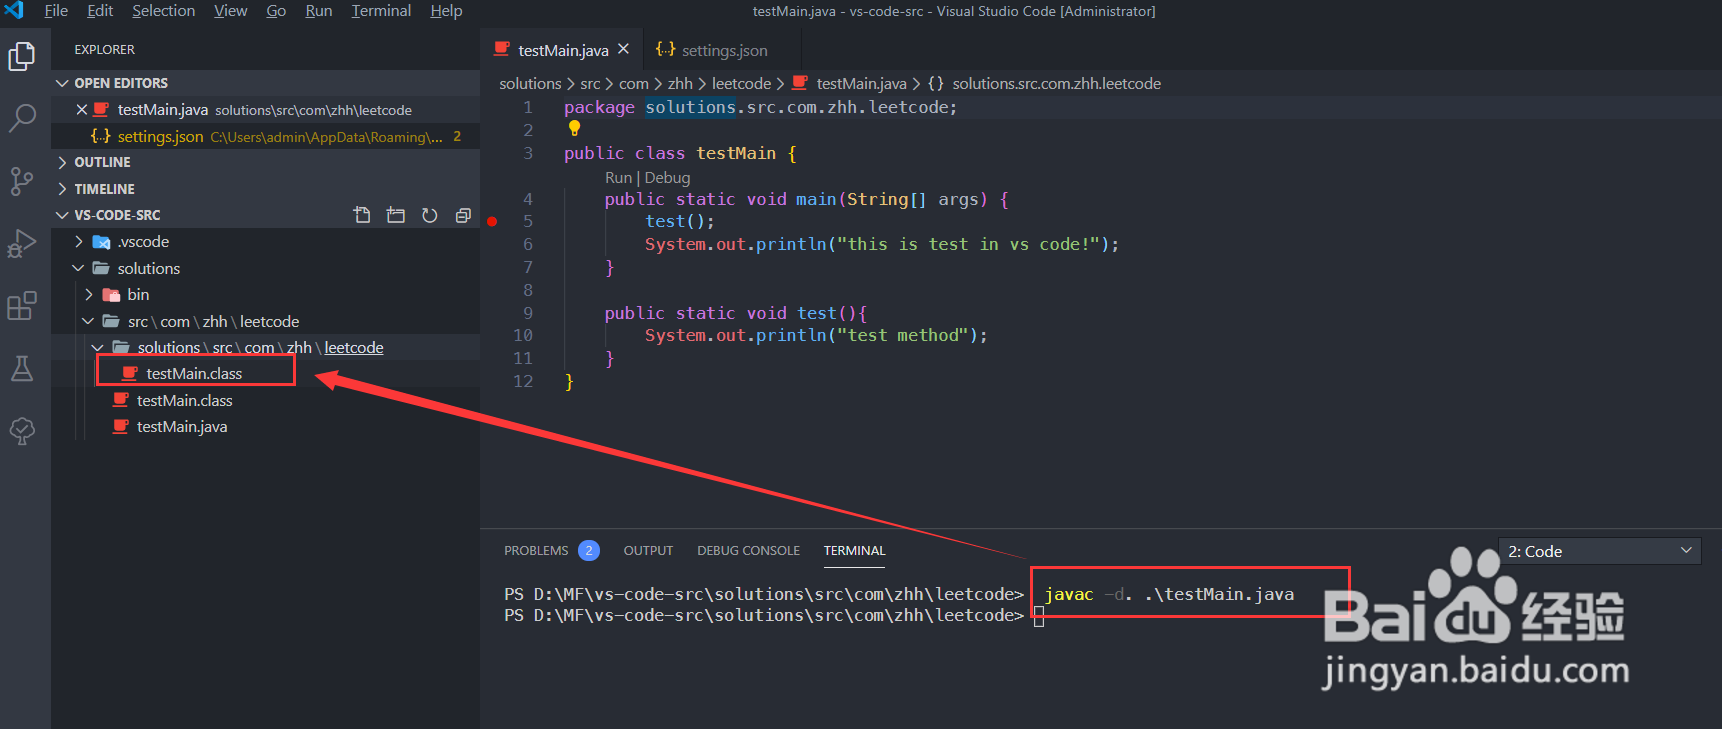The image size is (1722, 729).
Task: Open the Extensions view icon
Action: tap(22, 306)
